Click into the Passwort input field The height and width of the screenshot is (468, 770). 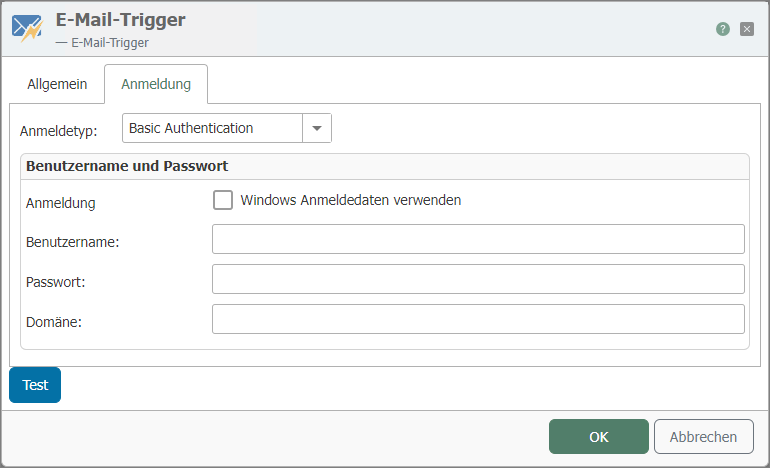[478, 279]
